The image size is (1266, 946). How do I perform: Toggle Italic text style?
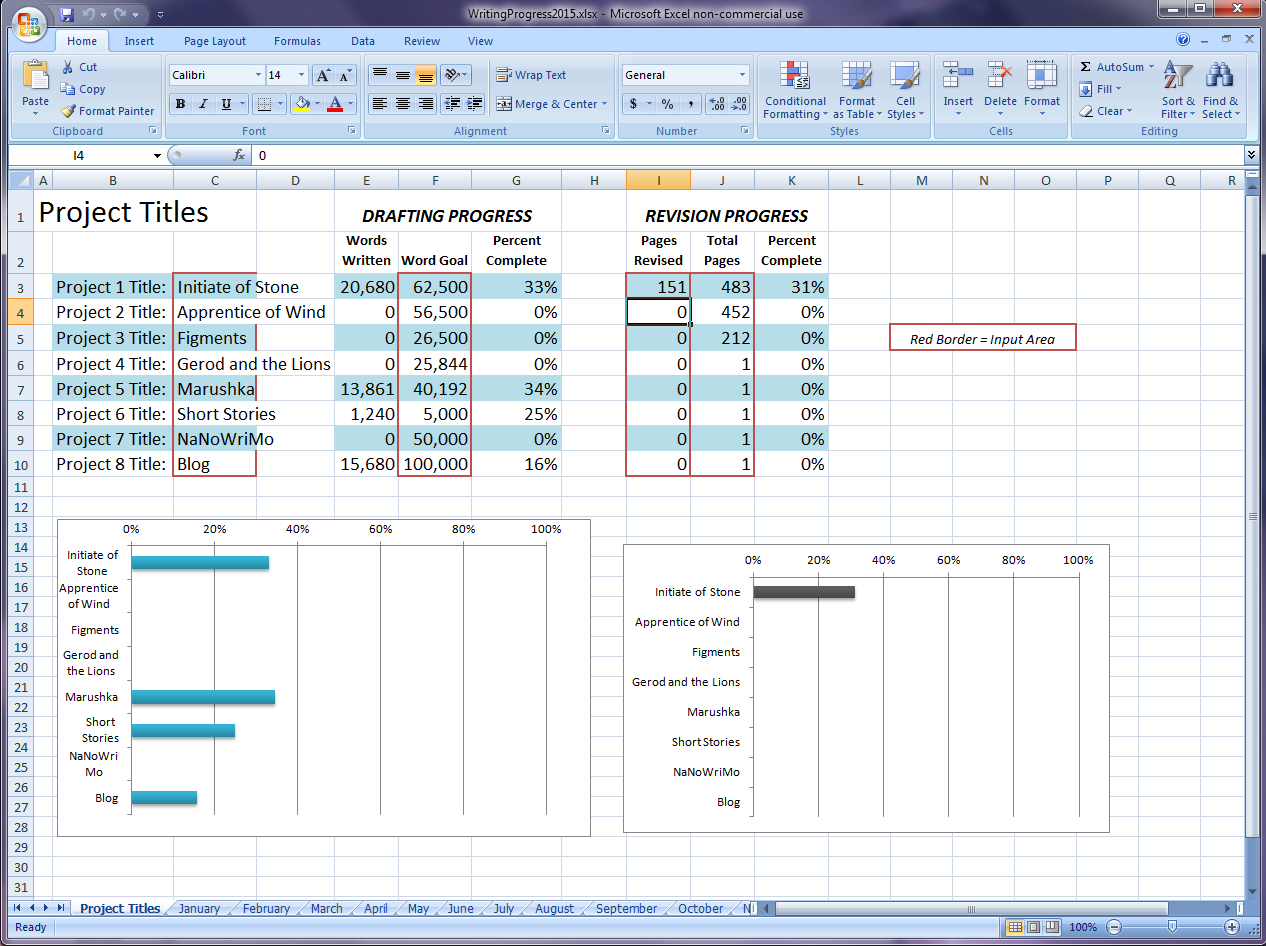pos(203,104)
